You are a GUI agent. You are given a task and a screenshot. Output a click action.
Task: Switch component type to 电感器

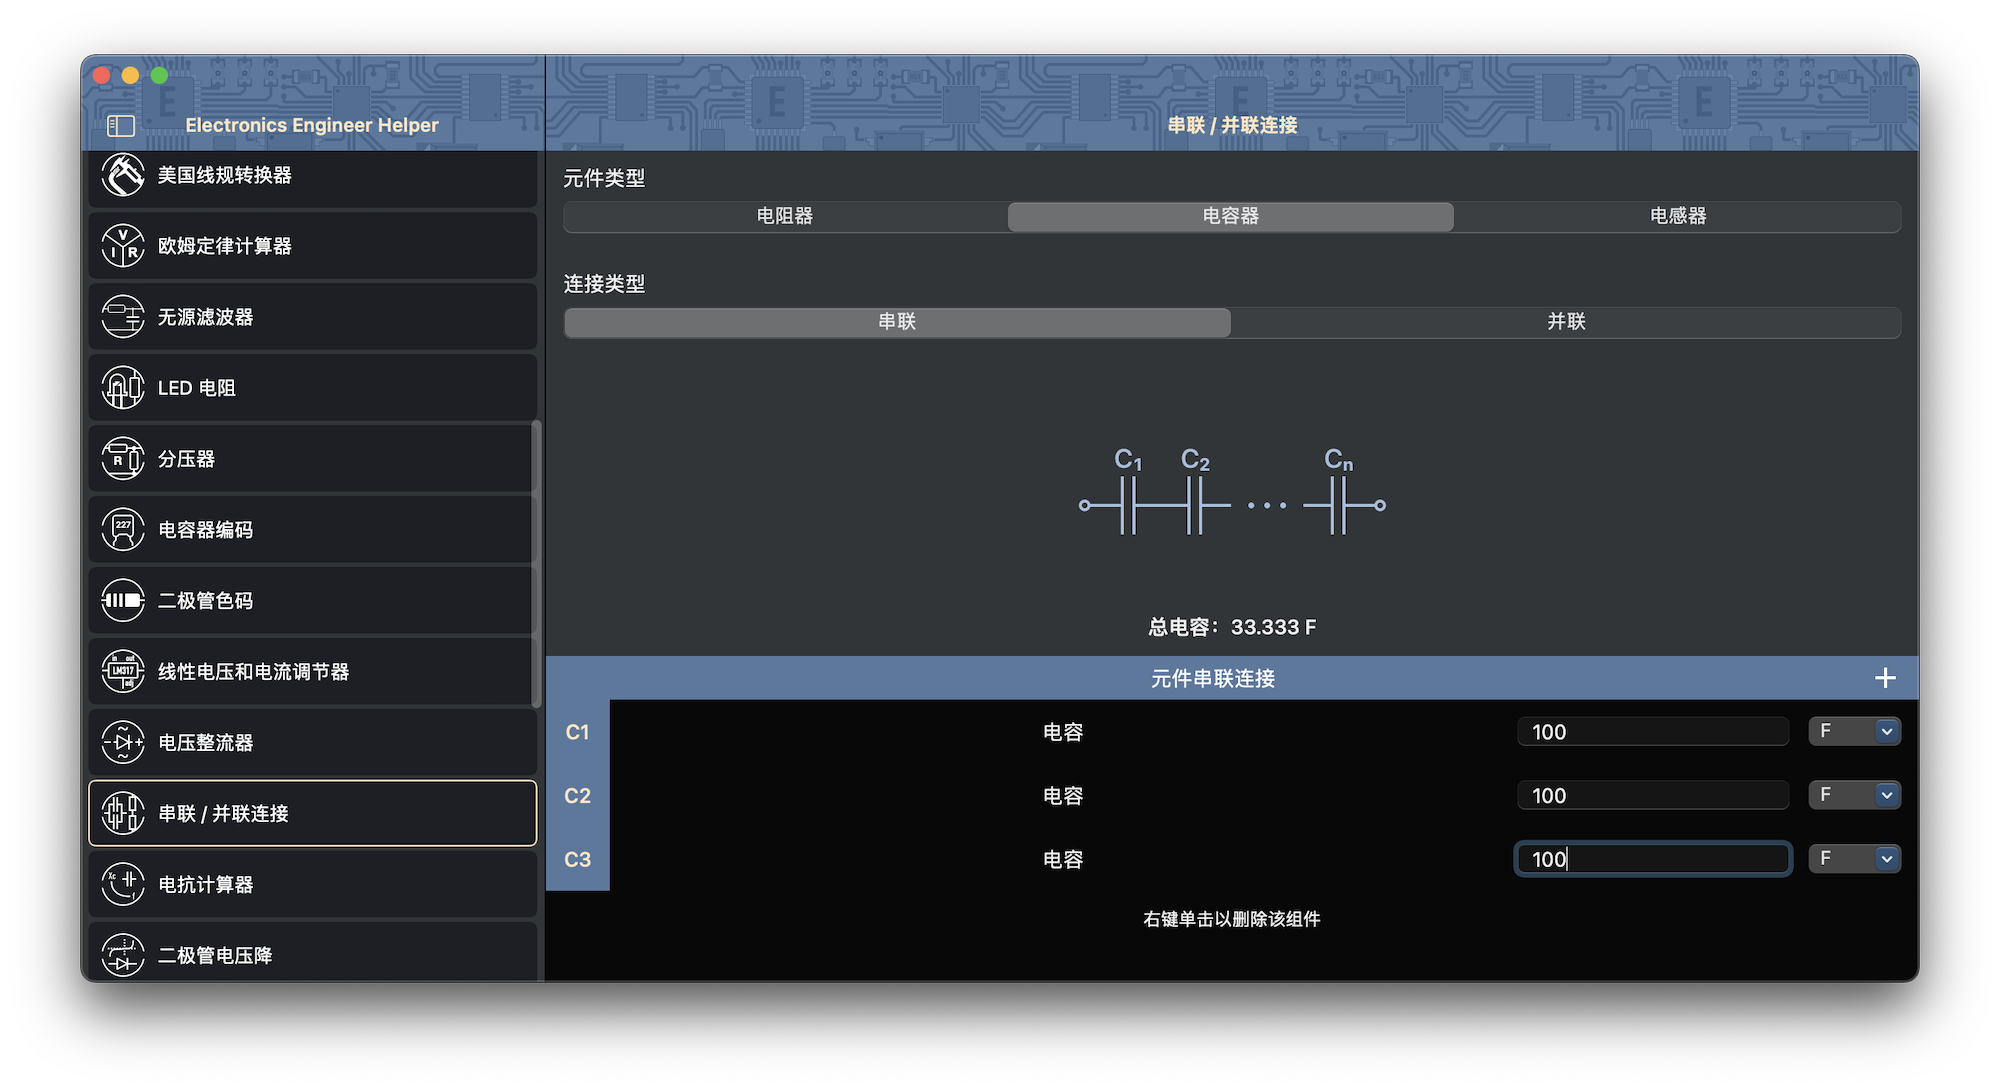point(1676,215)
